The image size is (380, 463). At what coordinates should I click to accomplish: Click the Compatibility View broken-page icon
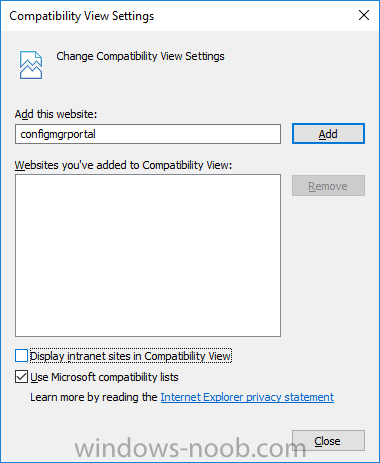[31, 65]
